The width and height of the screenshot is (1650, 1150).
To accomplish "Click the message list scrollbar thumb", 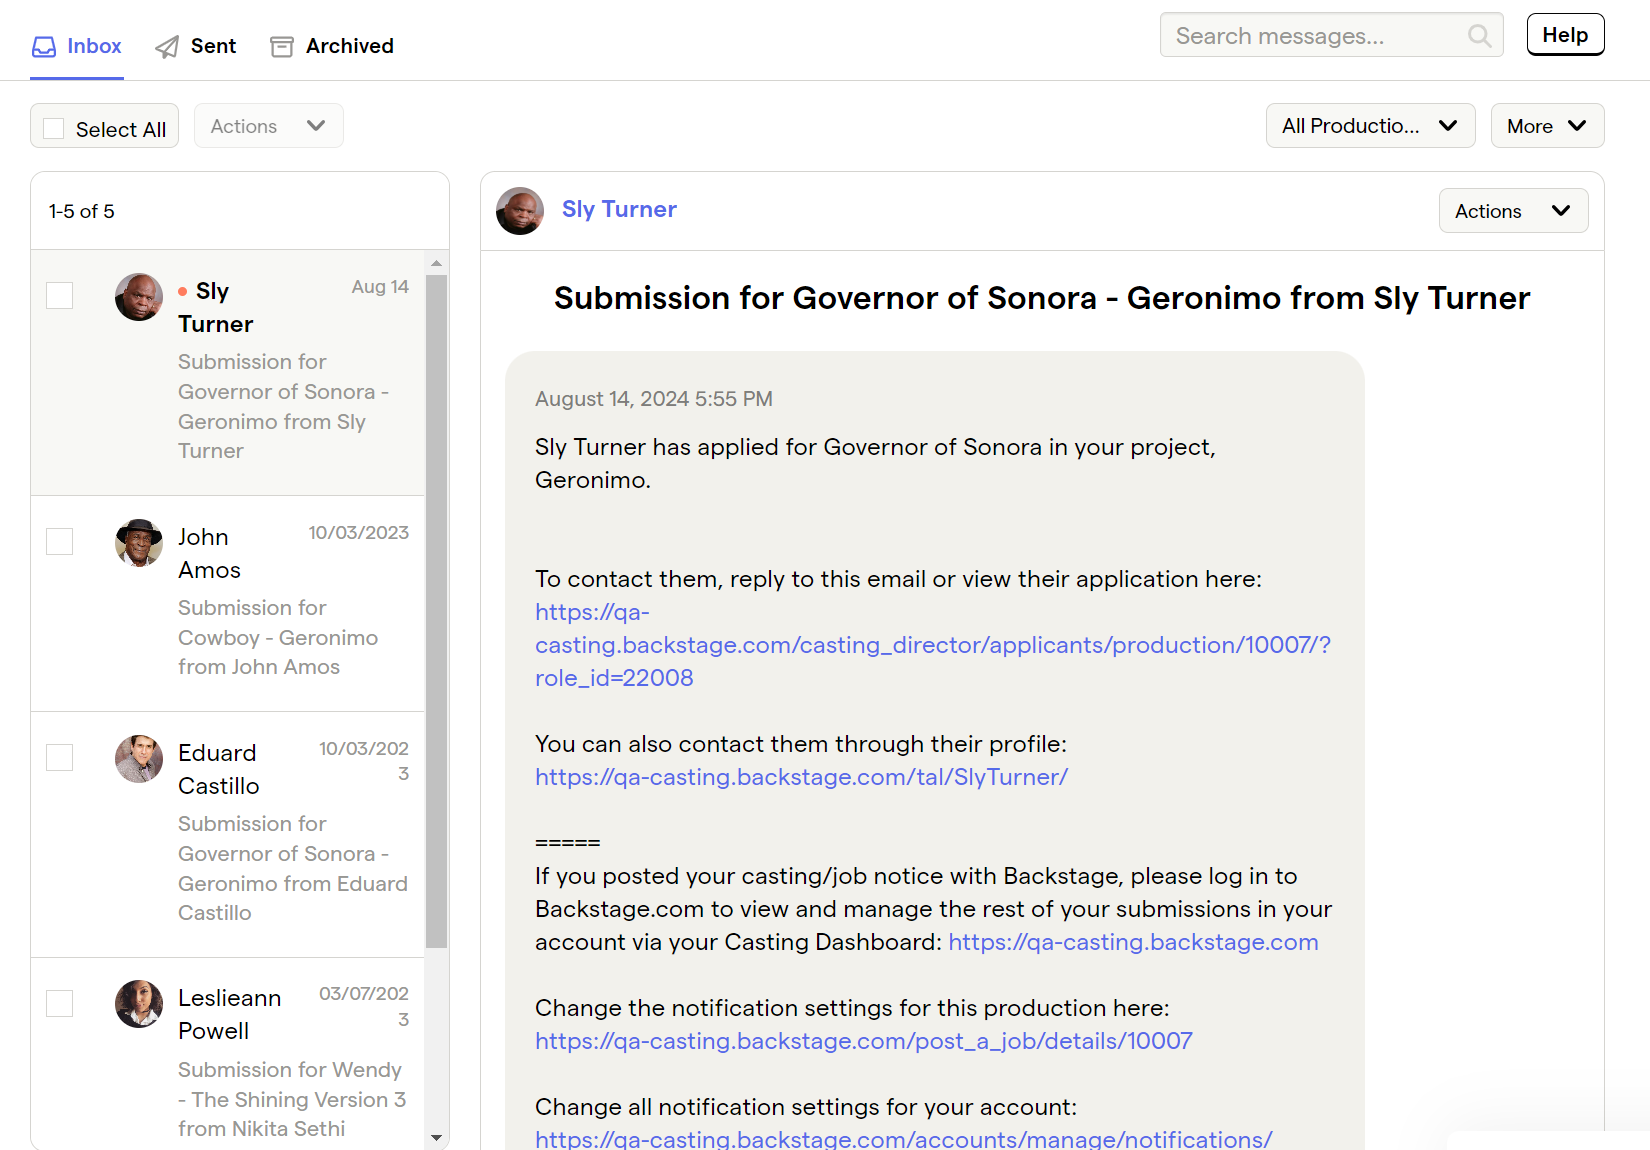I will click(x=436, y=610).
